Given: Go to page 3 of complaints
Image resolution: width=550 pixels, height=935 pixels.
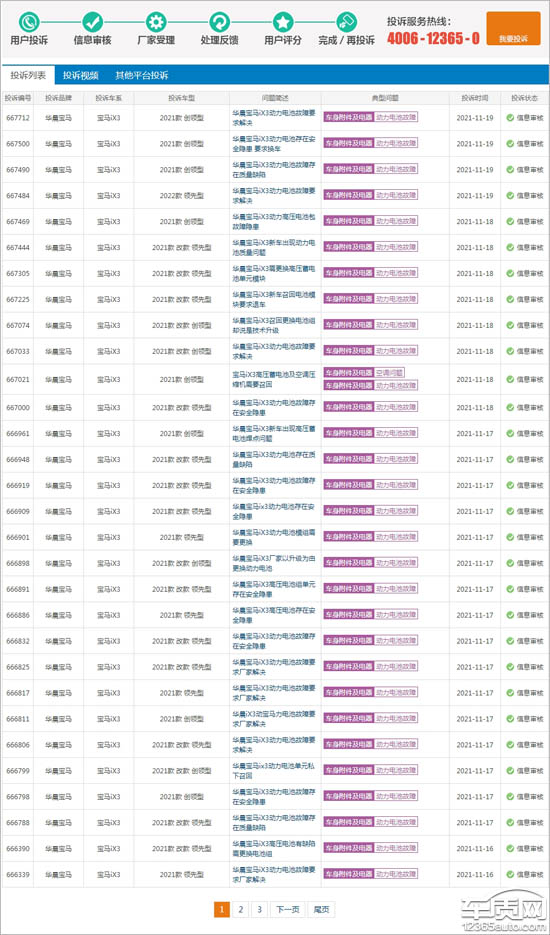Looking at the screenshot, I should 259,909.
